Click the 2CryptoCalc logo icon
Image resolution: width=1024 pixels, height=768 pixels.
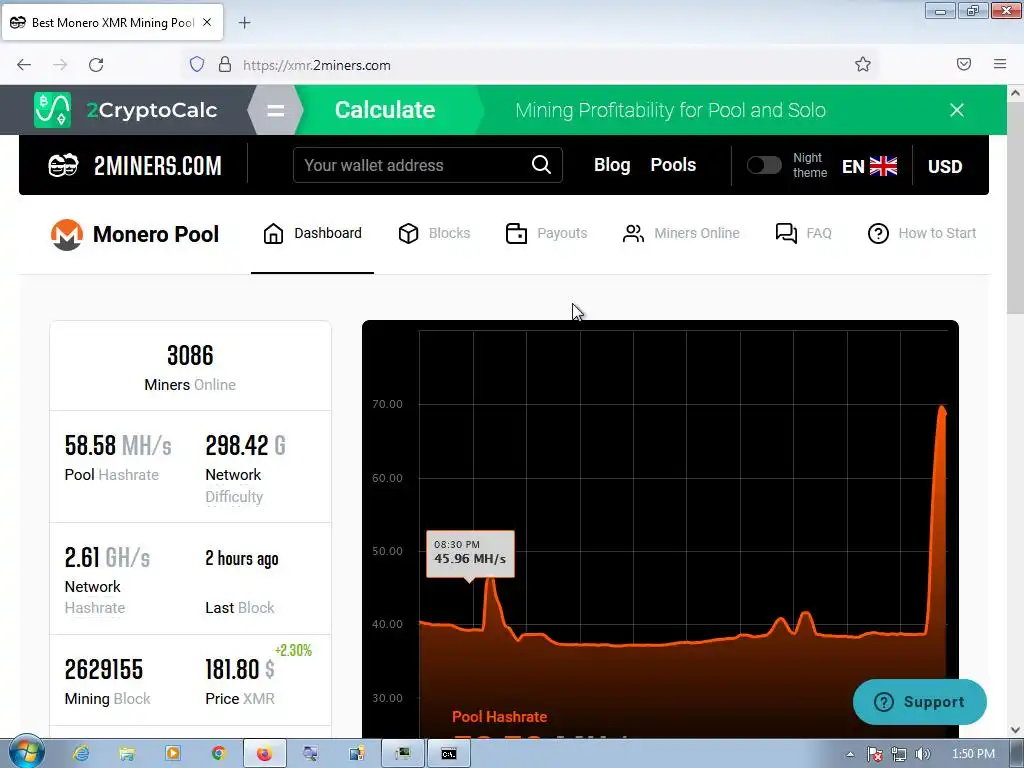click(x=52, y=110)
